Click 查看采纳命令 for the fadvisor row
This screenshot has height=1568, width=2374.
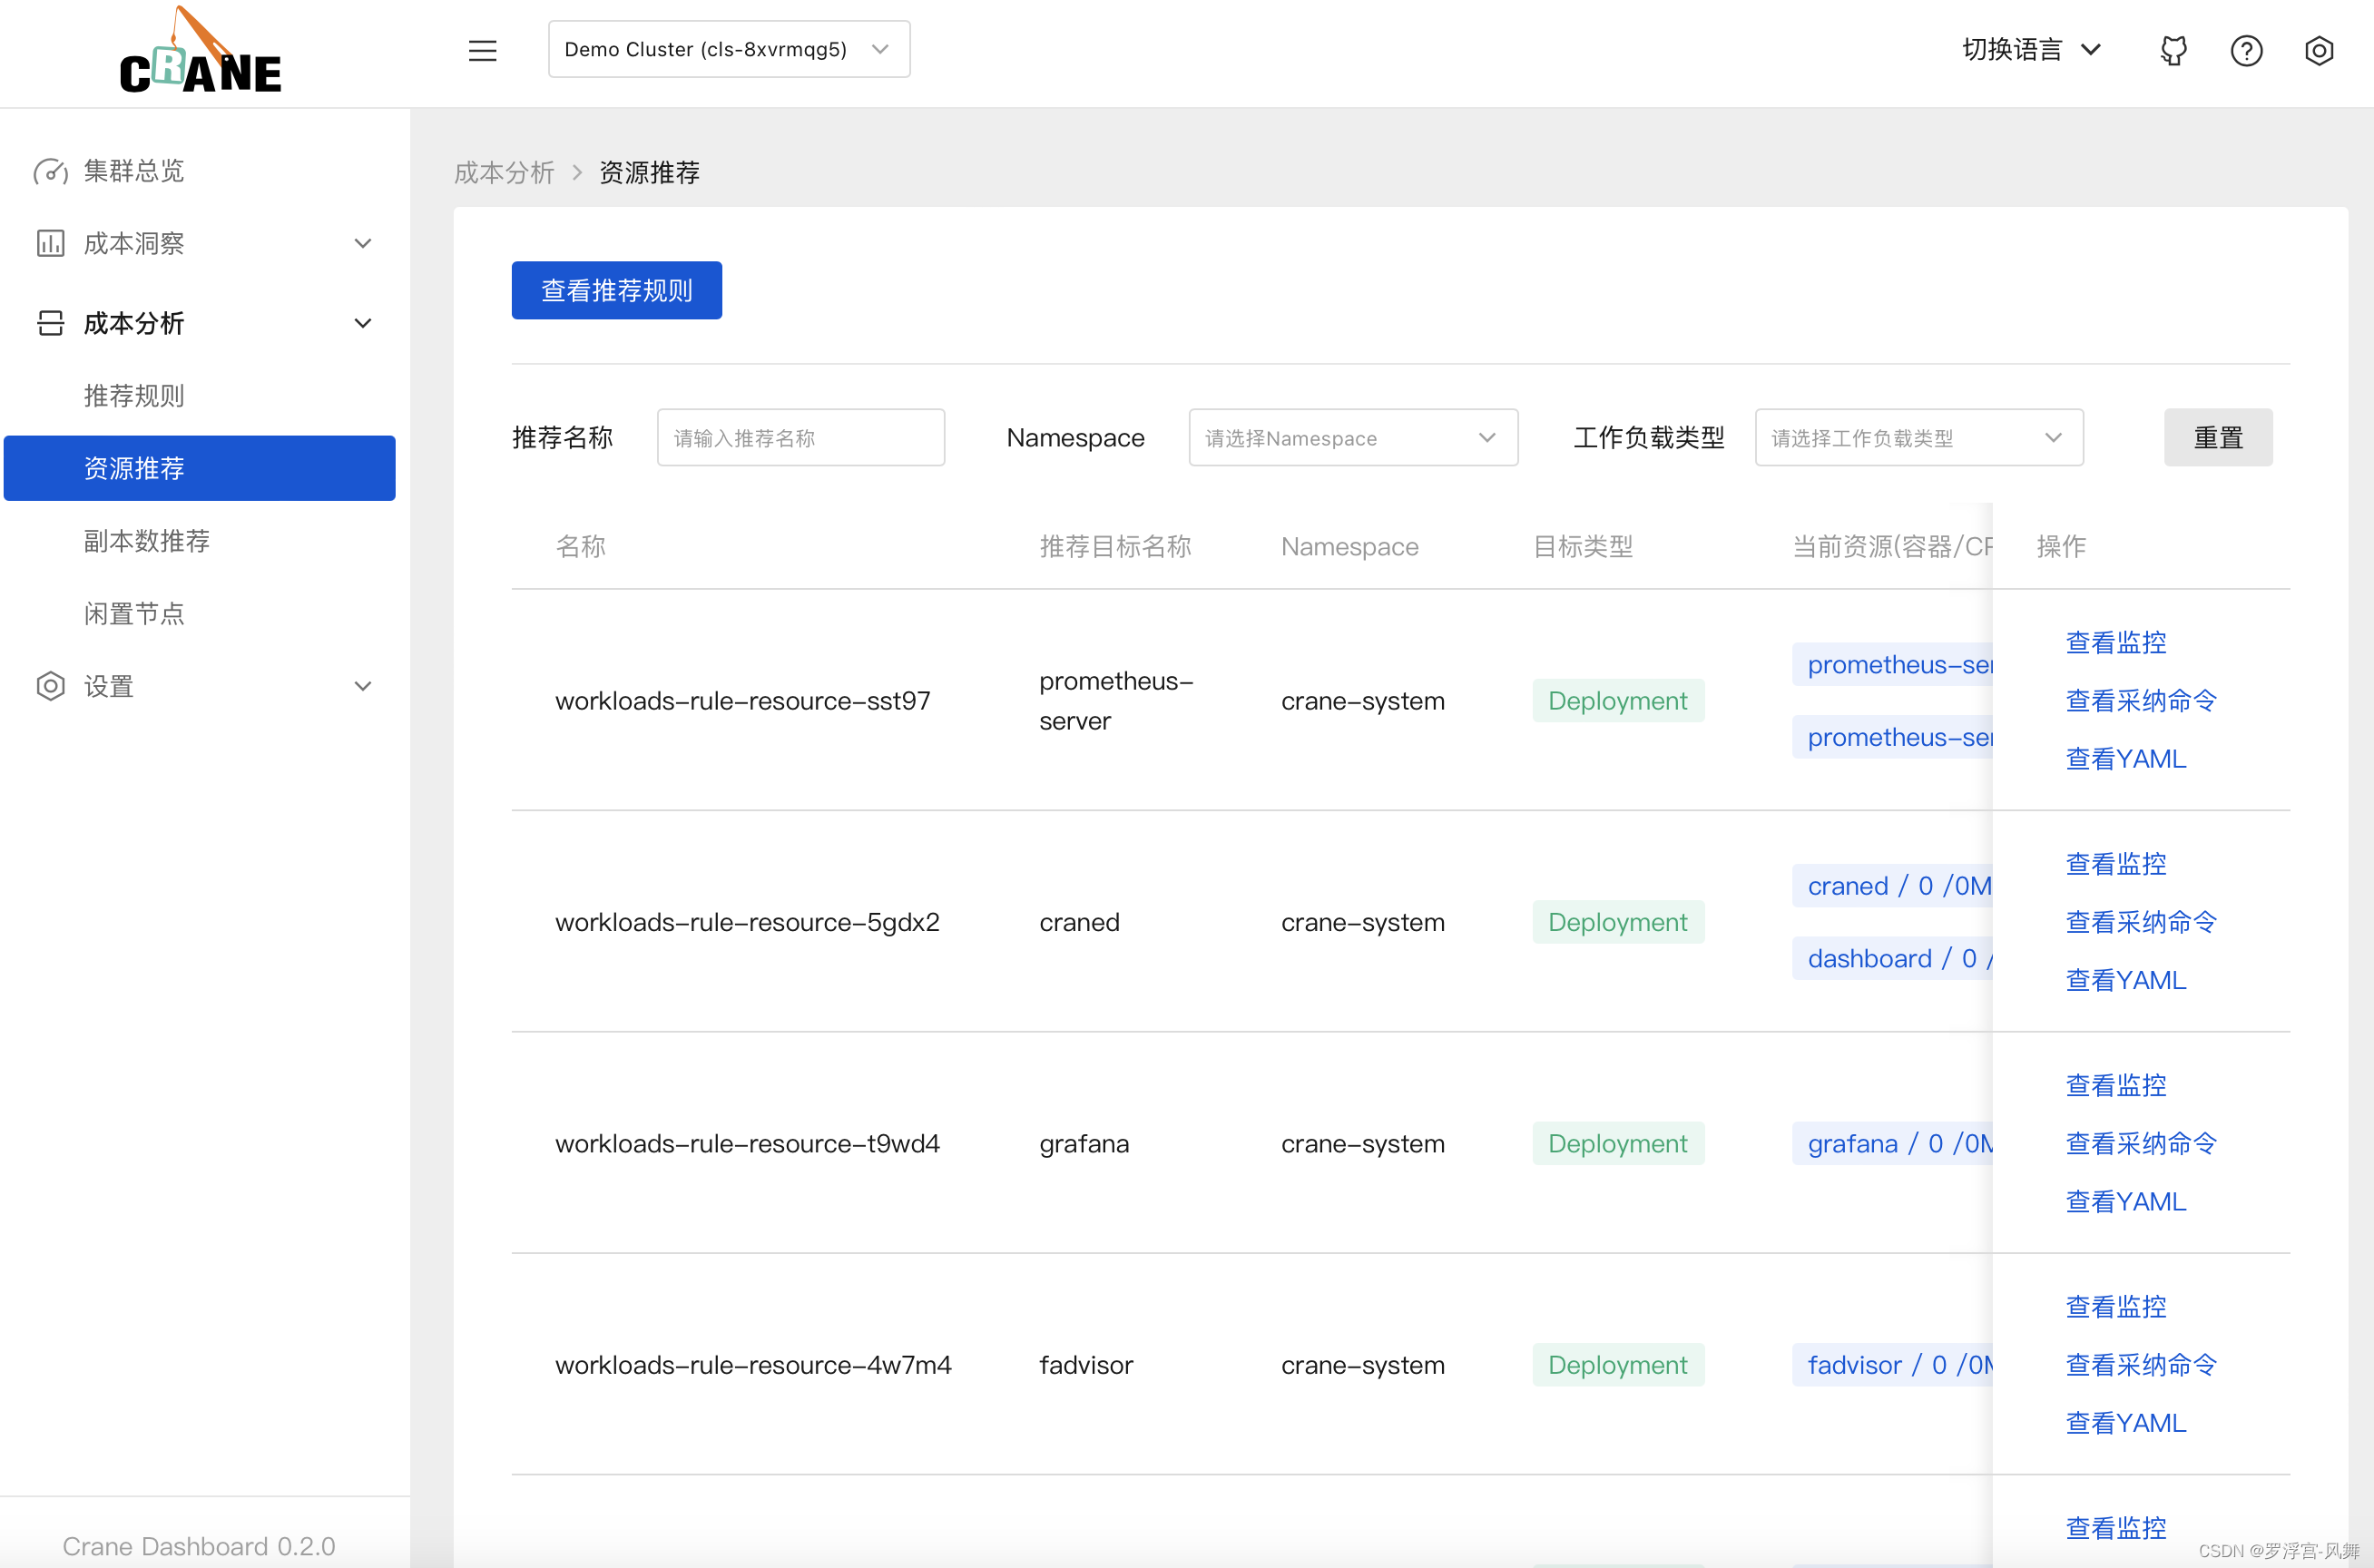click(x=2141, y=1364)
